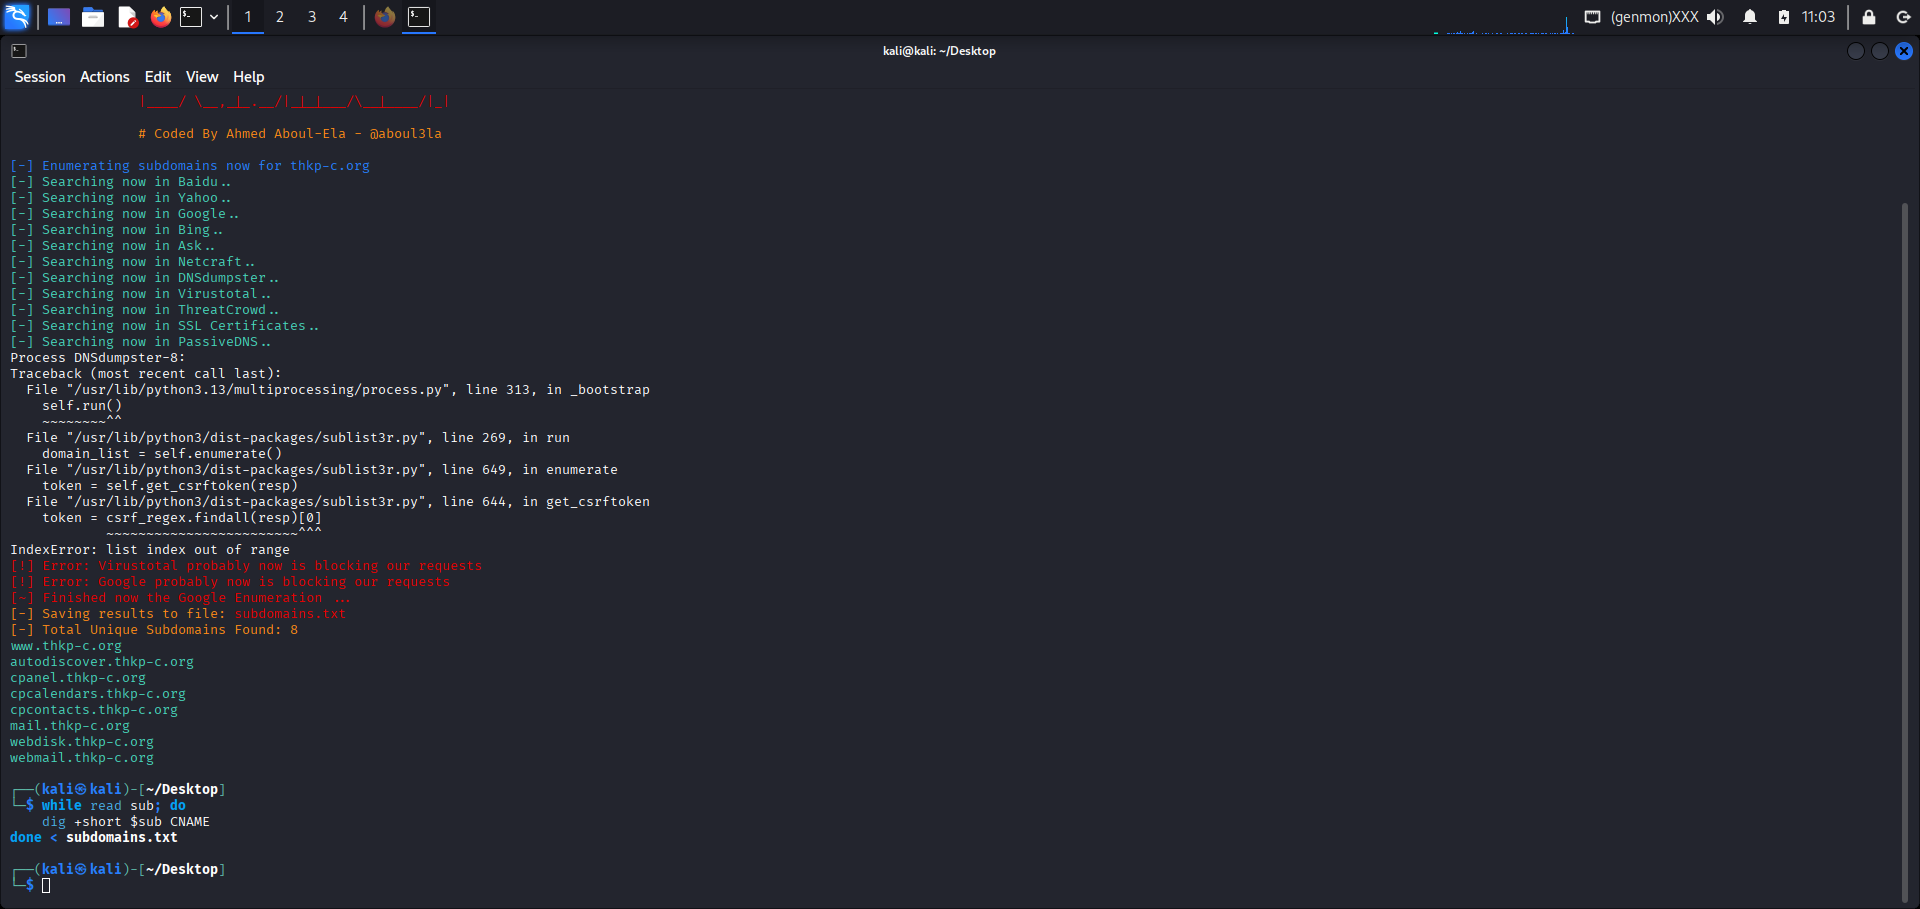Click the terminal vertical scrollbar
The image size is (1920, 909).
click(1905, 552)
